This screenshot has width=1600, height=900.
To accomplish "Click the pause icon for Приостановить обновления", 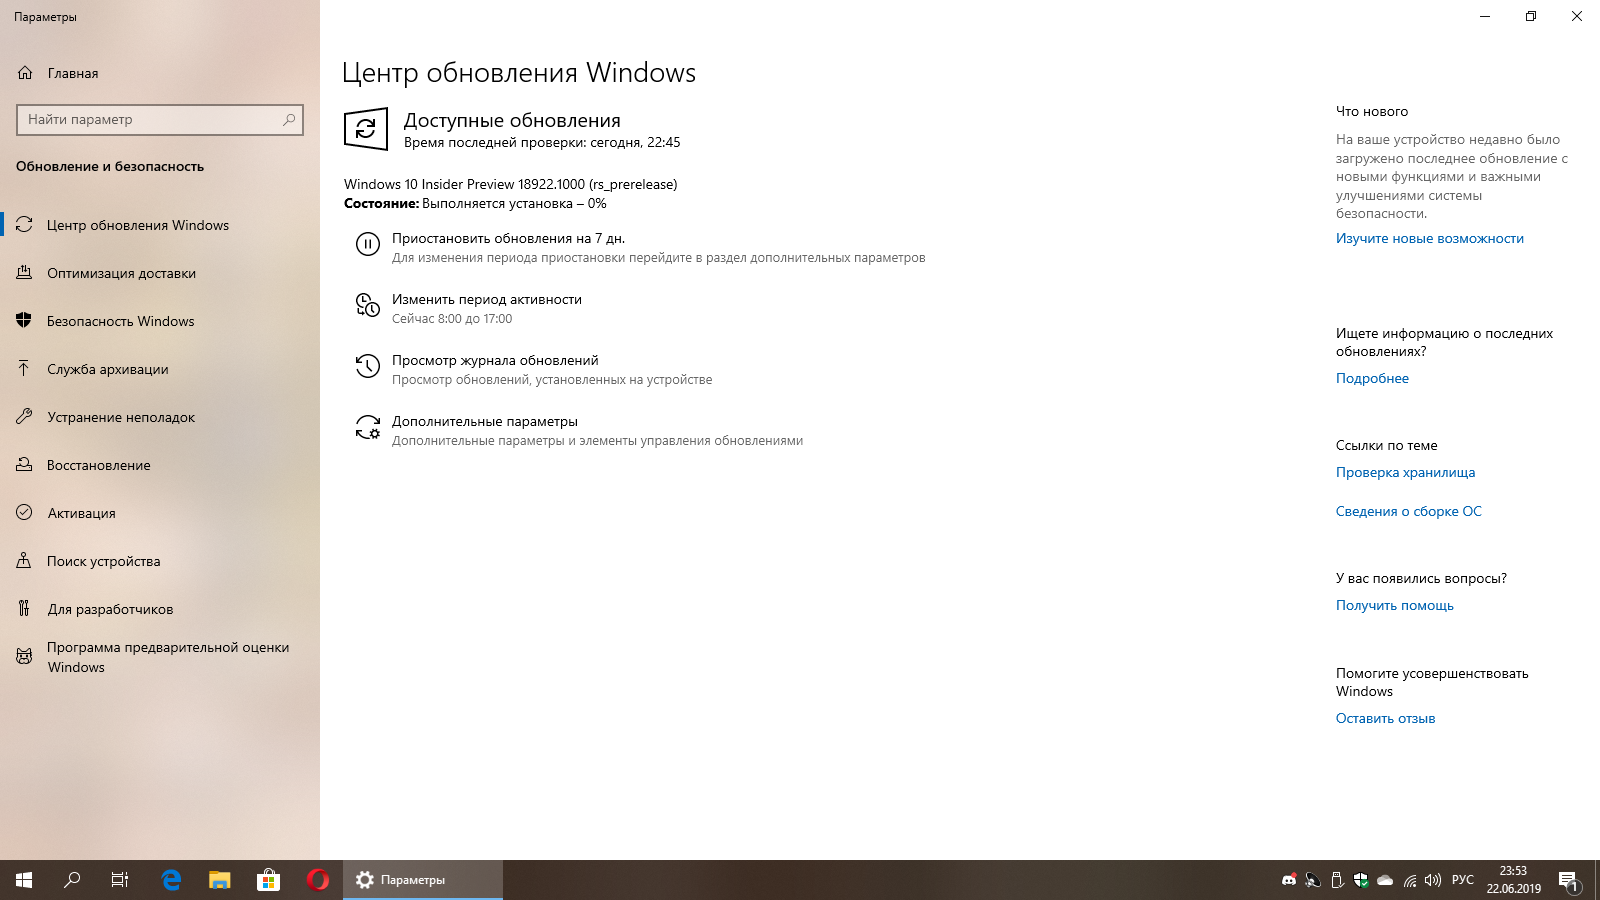I will [368, 244].
